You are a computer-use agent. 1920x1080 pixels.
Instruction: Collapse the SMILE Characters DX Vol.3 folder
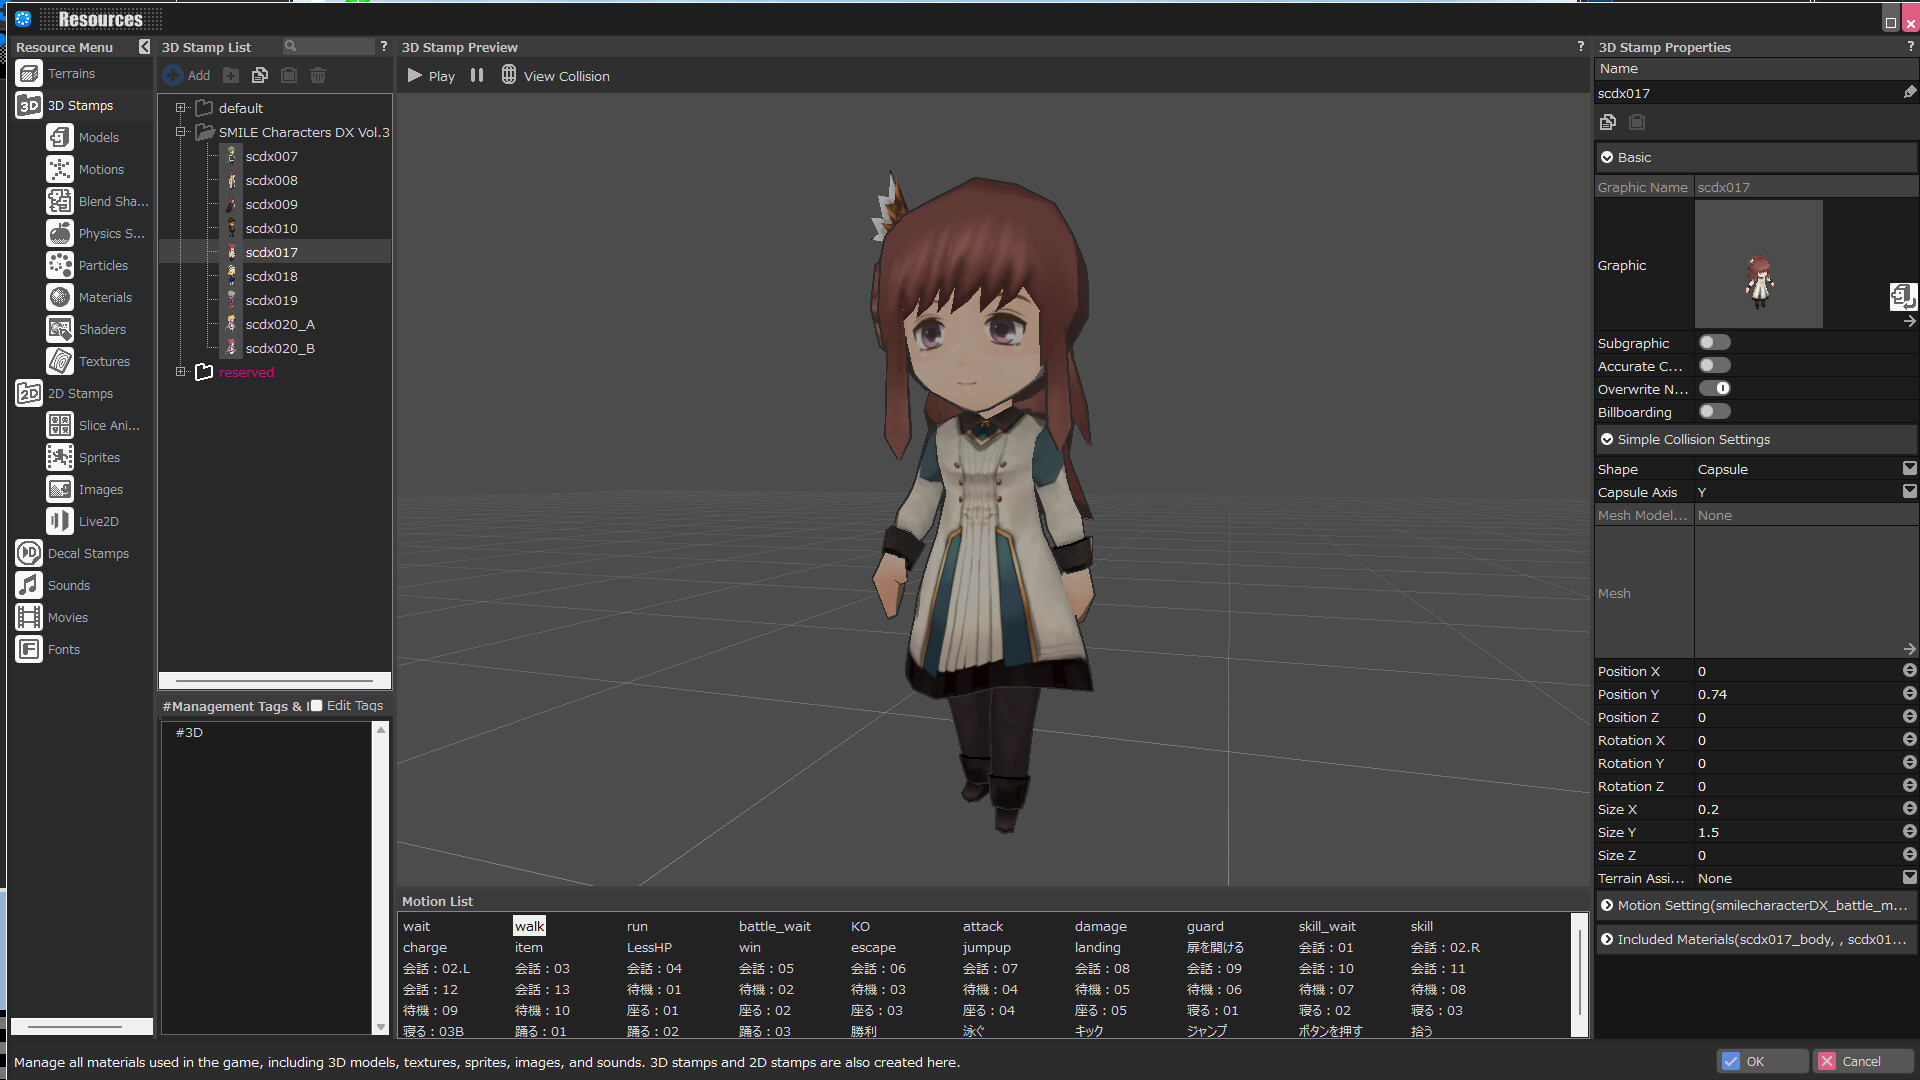pyautogui.click(x=181, y=131)
